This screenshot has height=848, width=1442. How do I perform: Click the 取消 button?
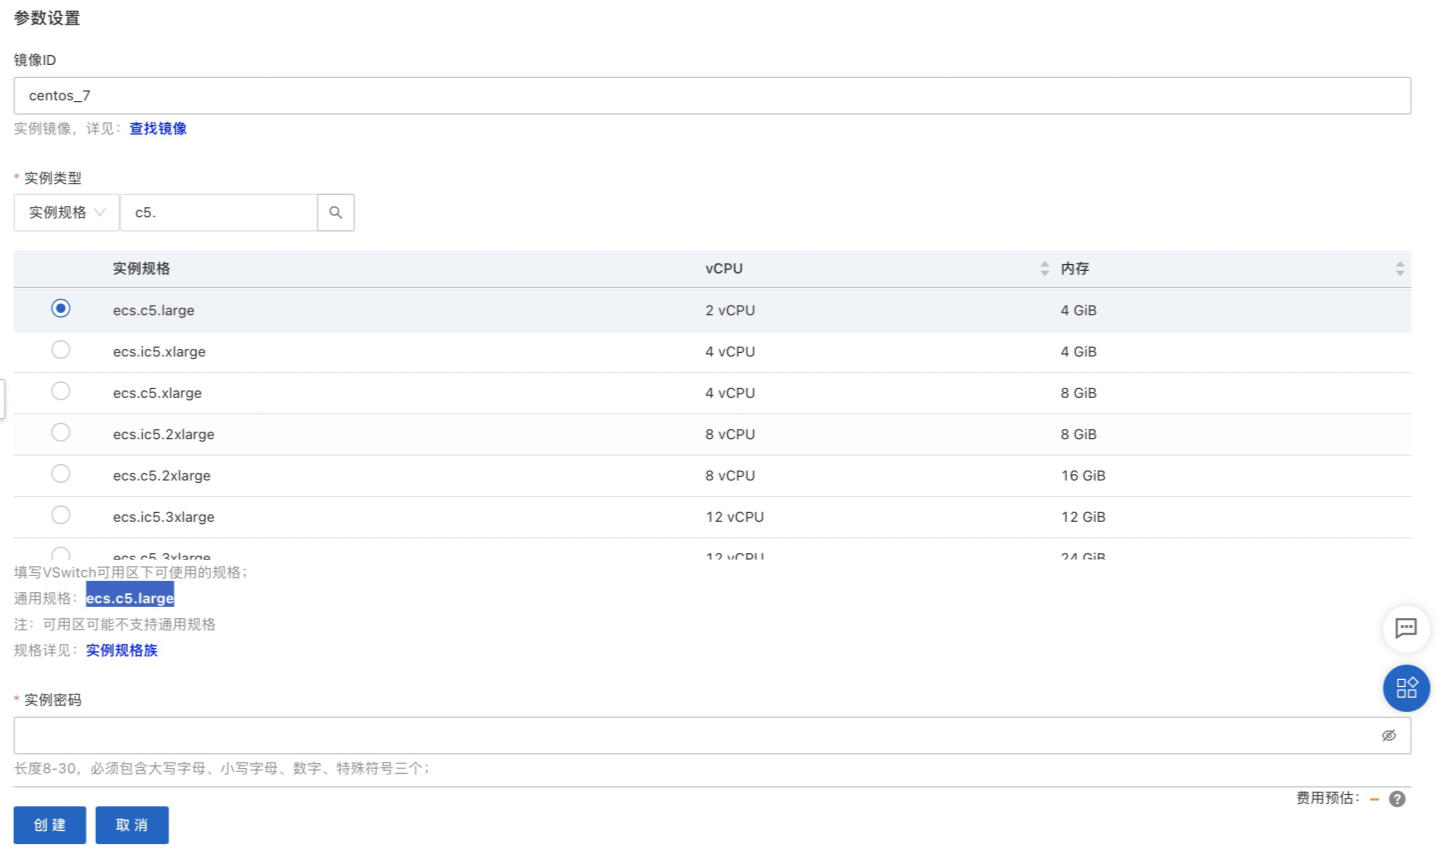click(x=132, y=825)
